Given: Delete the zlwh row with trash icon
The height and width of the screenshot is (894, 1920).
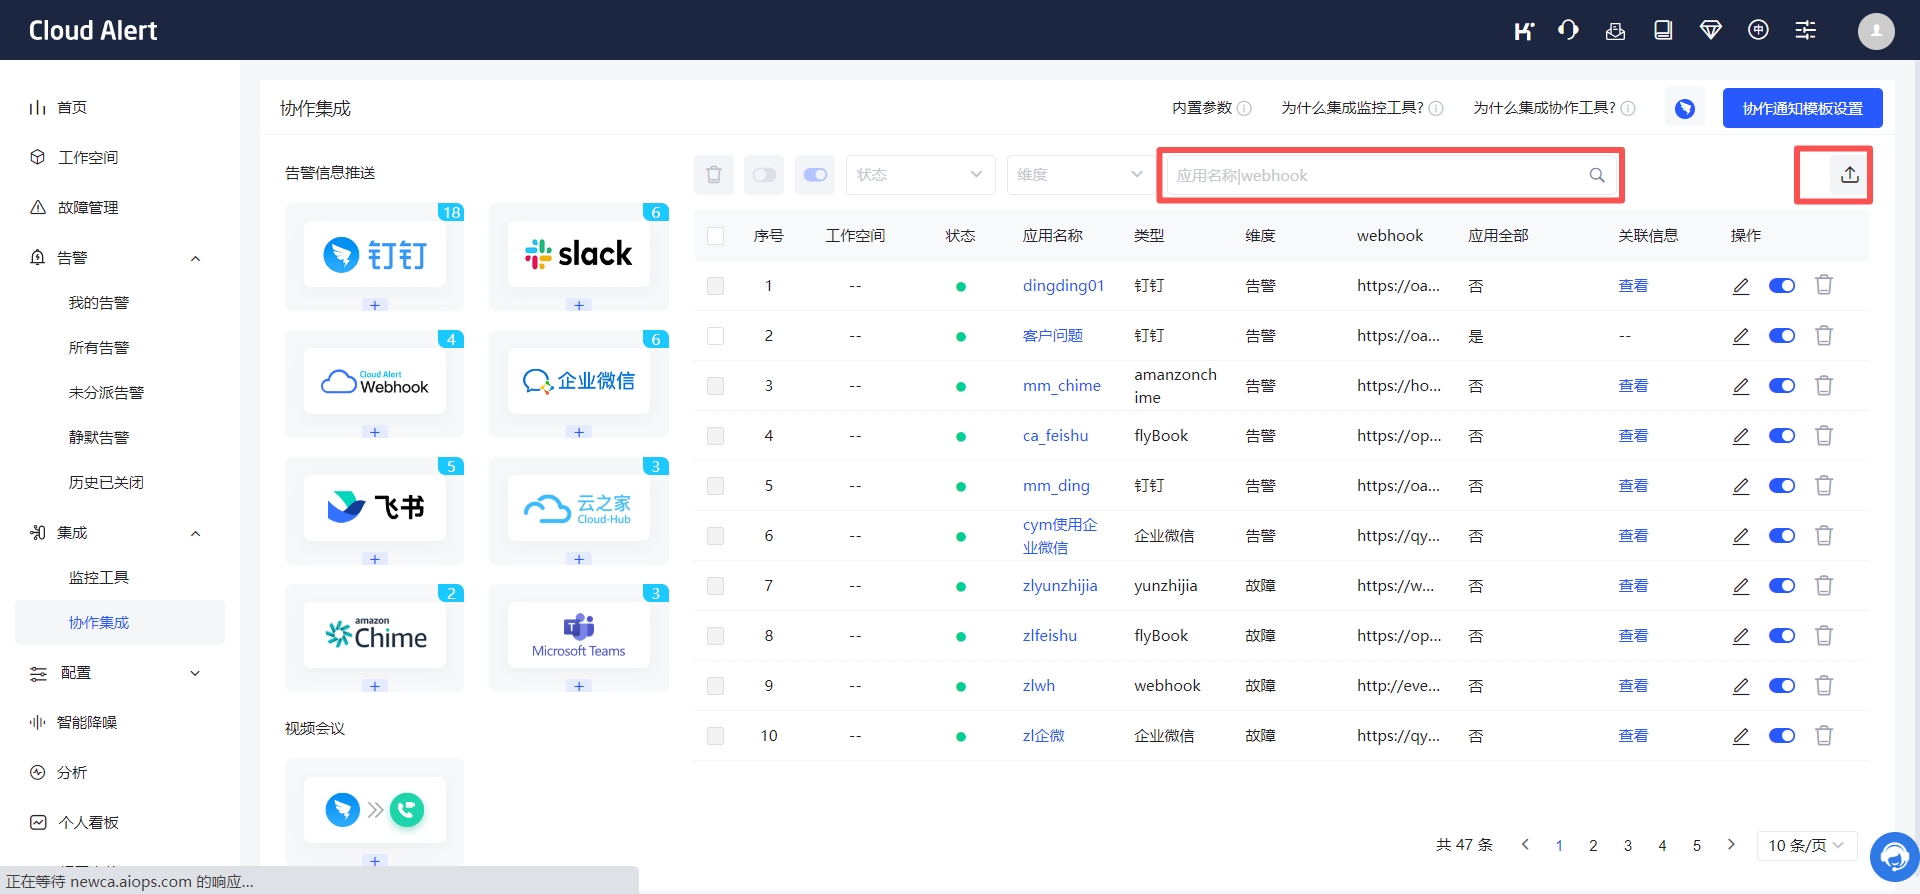Looking at the screenshot, I should [x=1824, y=686].
